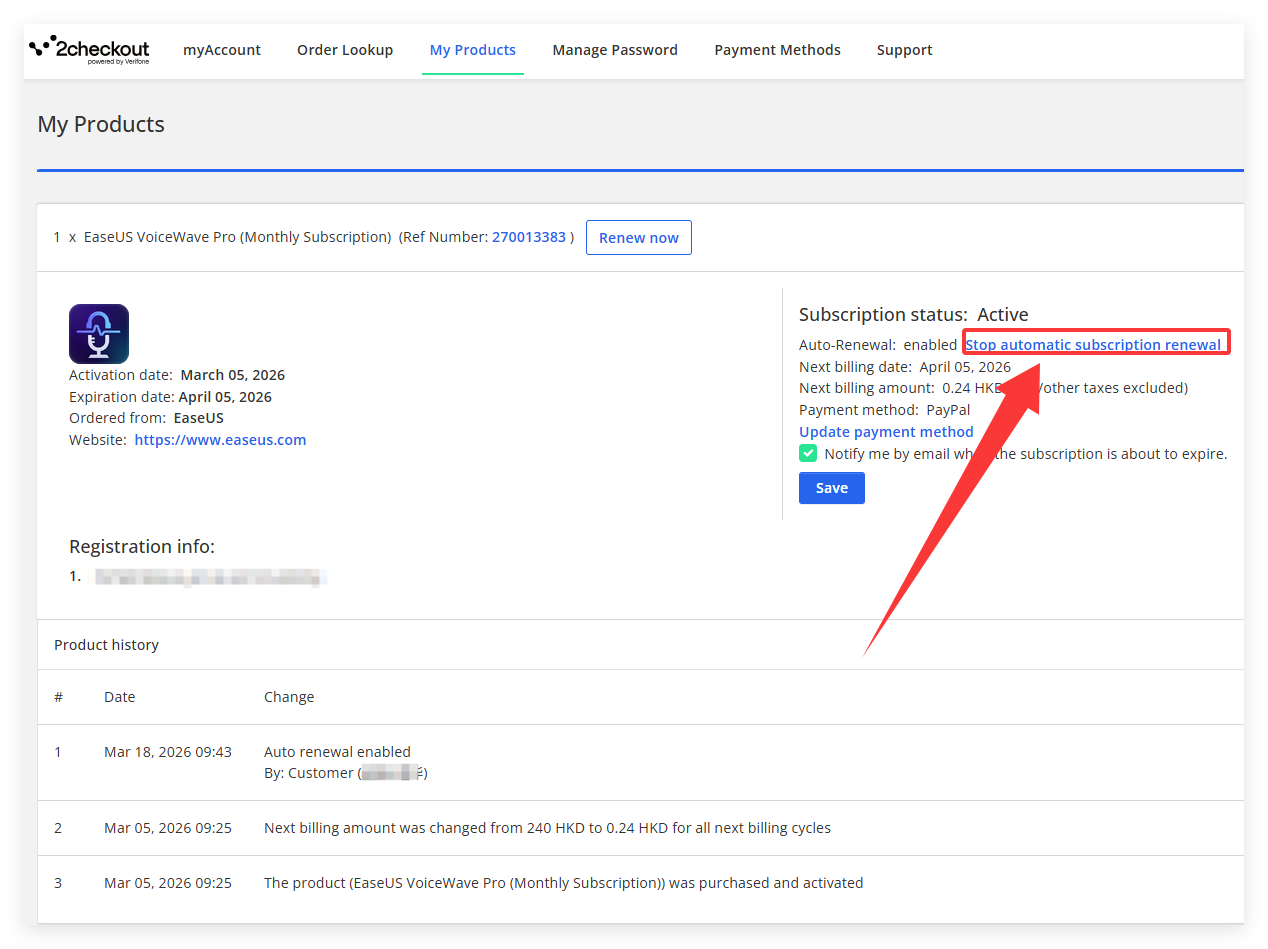Image resolution: width=1268 pixels, height=949 pixels.
Task: Click the blurred registration info entry
Action: coord(210,577)
